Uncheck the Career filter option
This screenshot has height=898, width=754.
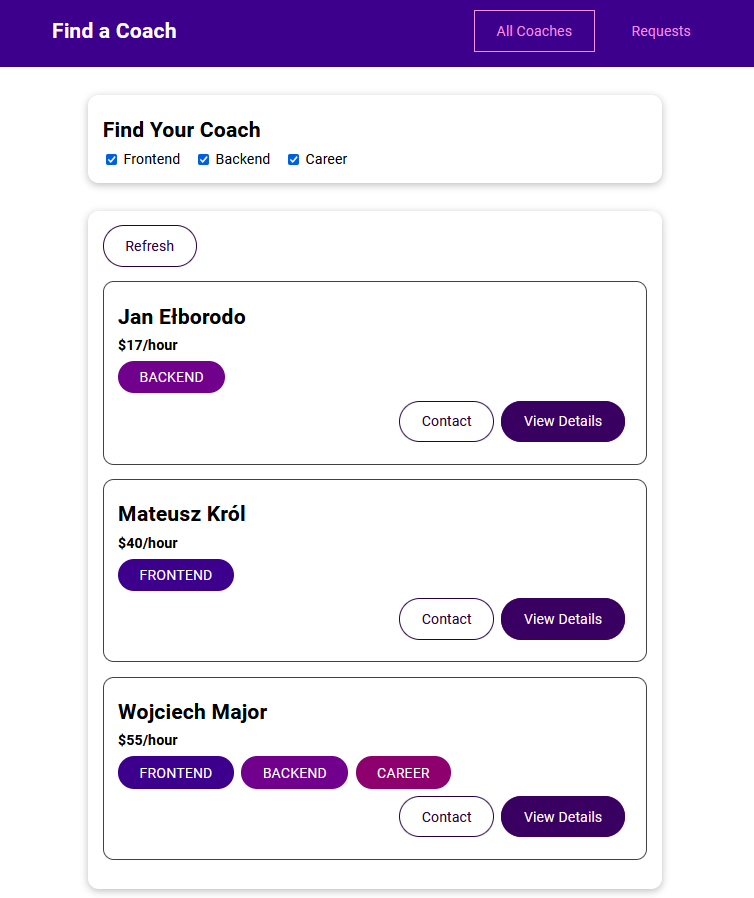tap(293, 159)
